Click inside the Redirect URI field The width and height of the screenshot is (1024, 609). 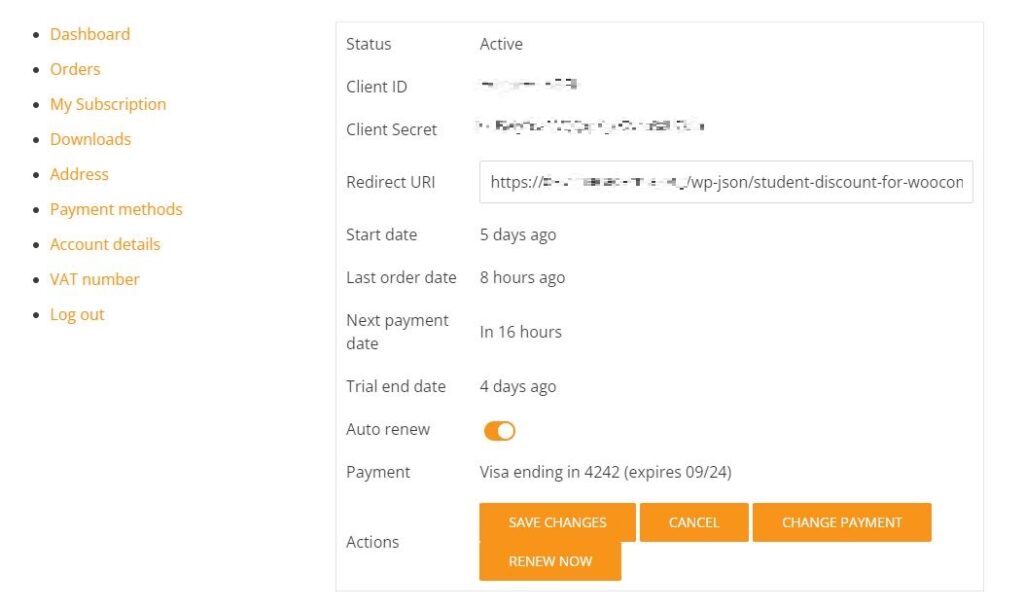point(726,182)
